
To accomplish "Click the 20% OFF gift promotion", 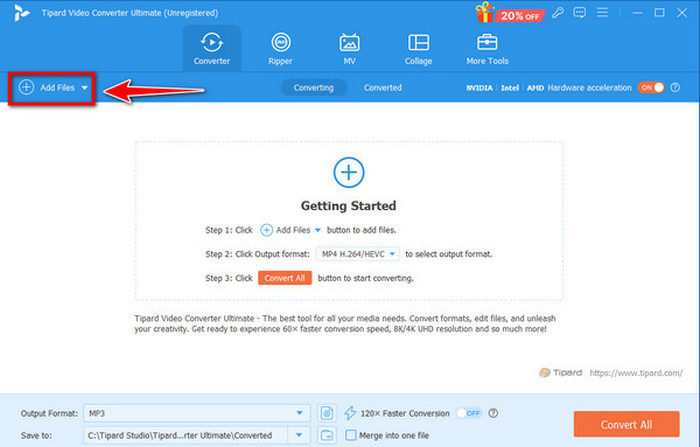I will tap(510, 13).
